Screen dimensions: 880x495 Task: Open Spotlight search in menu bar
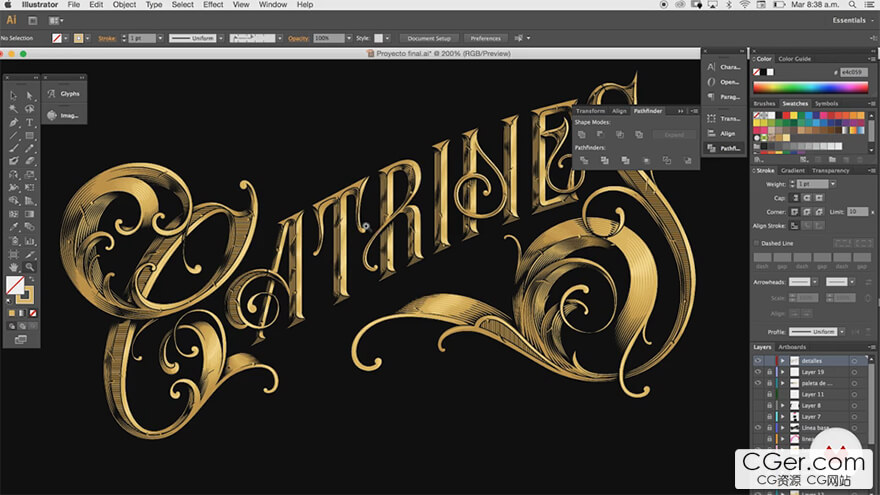tap(852, 4)
